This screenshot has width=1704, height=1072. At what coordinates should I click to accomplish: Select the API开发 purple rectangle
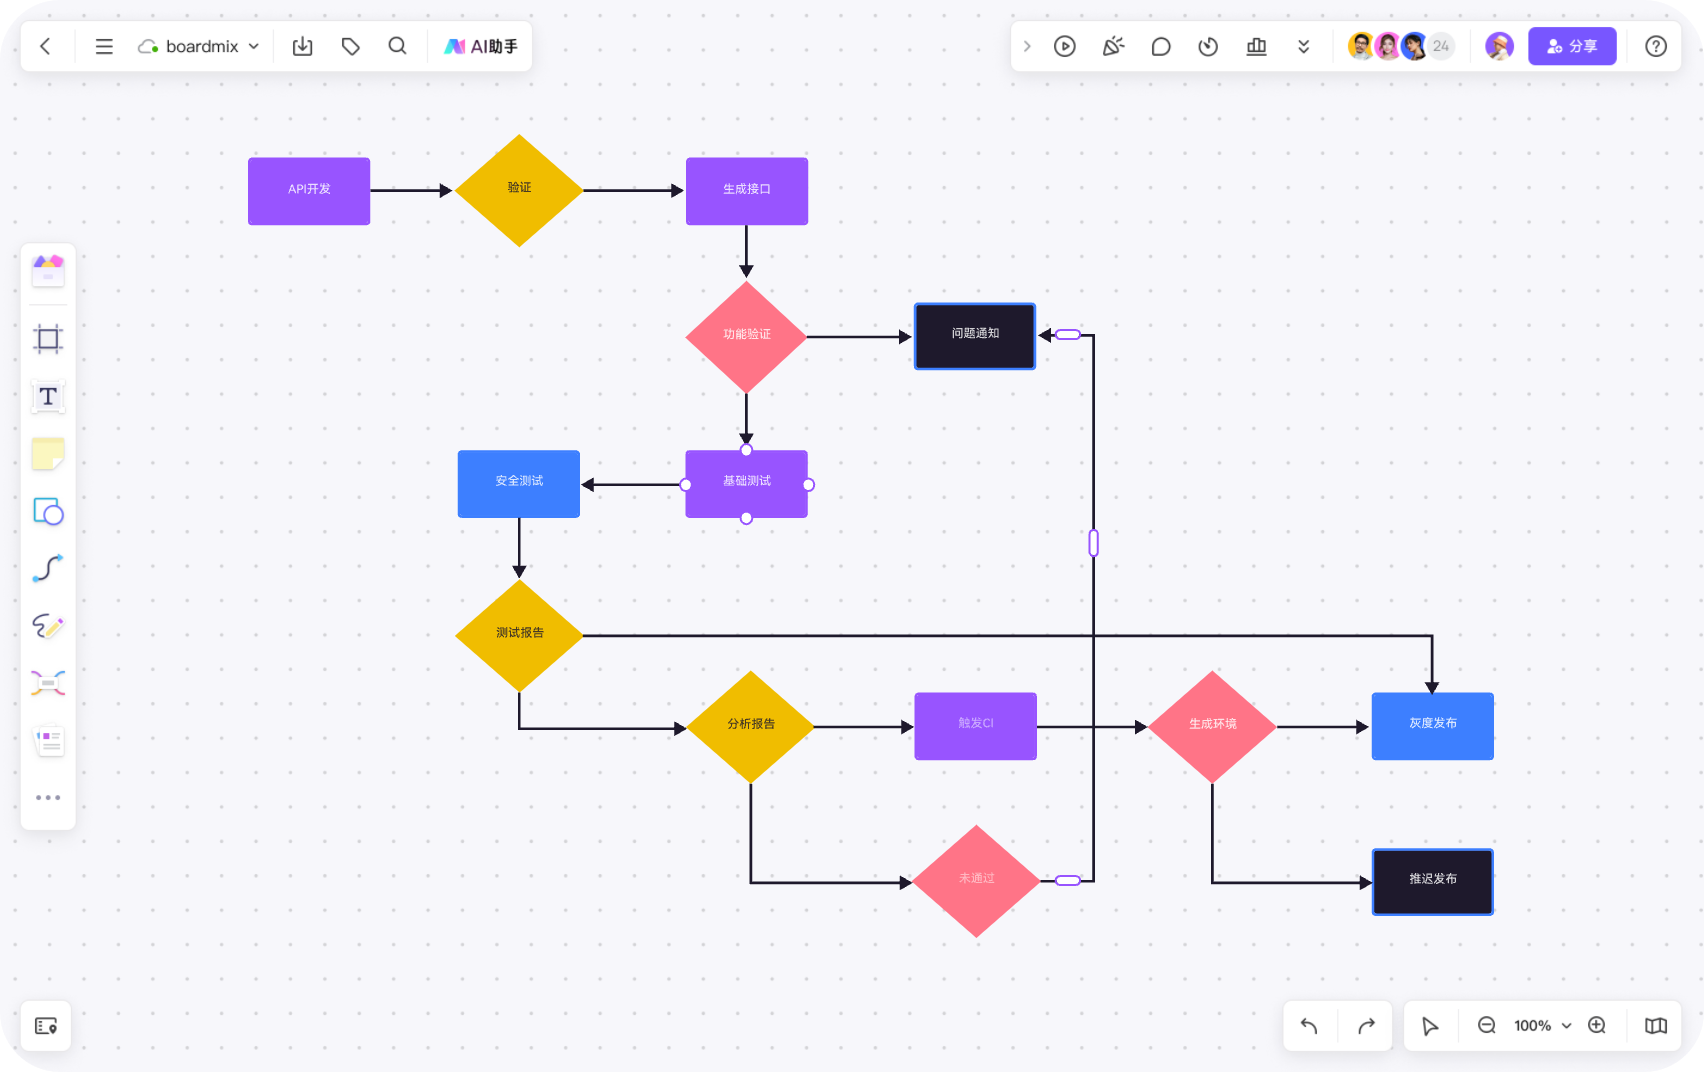[x=309, y=191]
